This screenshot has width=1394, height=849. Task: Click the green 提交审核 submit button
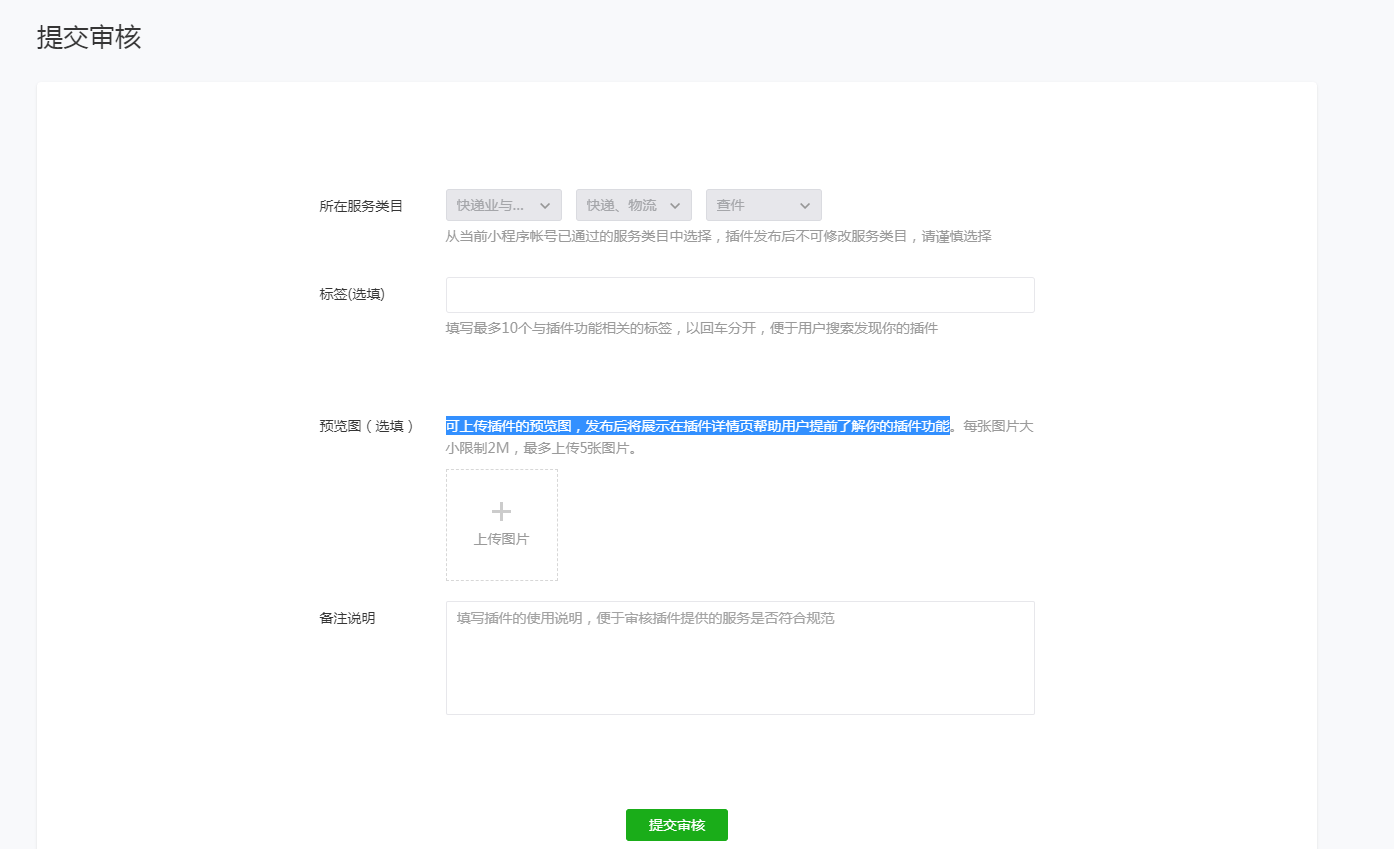(676, 825)
